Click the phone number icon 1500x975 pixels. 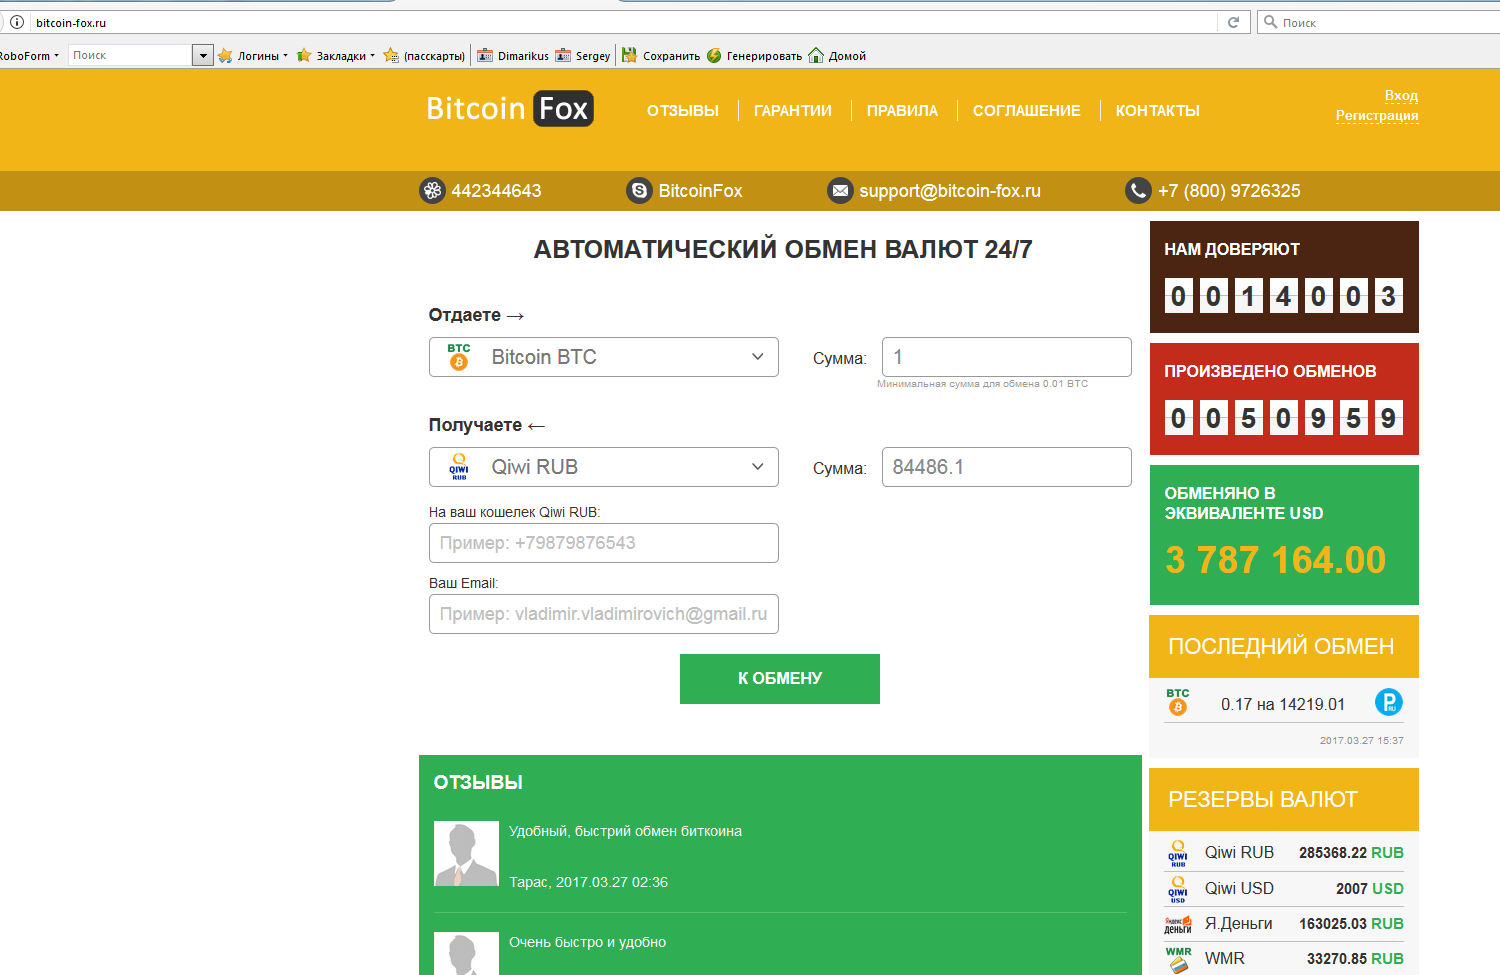(x=1138, y=190)
